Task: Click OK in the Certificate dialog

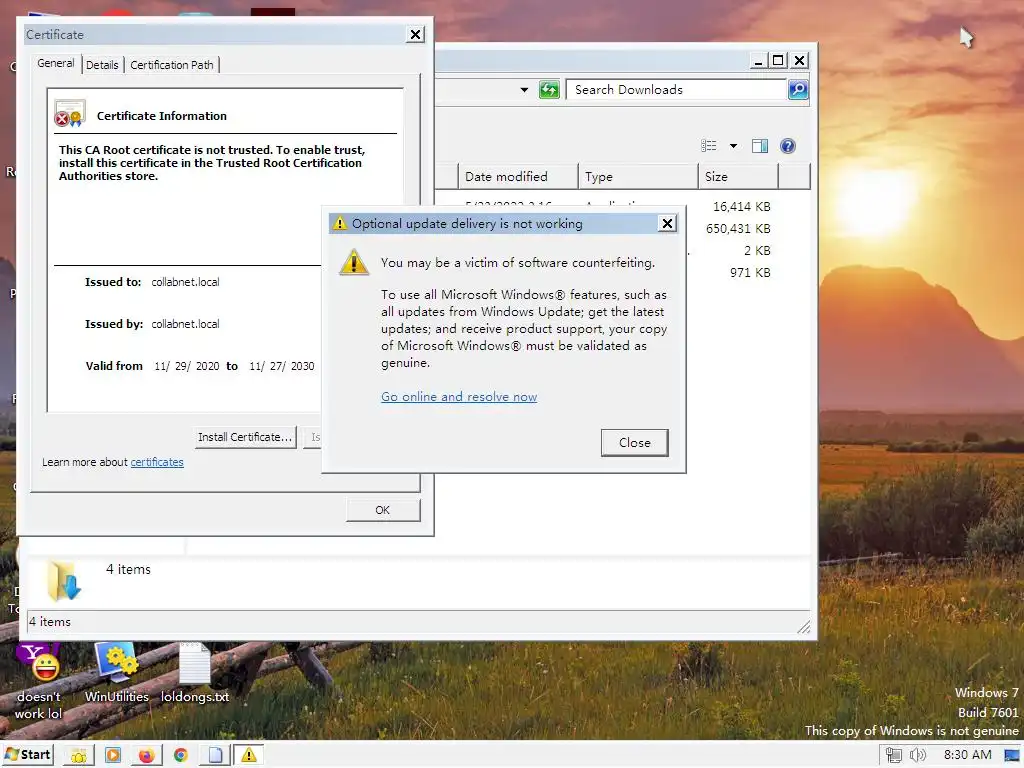Action: click(383, 510)
